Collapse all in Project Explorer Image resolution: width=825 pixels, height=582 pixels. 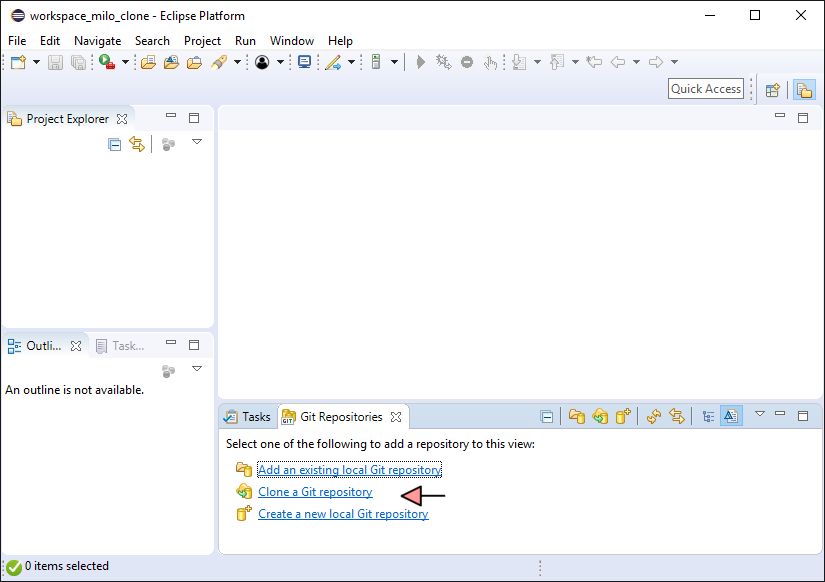click(x=115, y=145)
